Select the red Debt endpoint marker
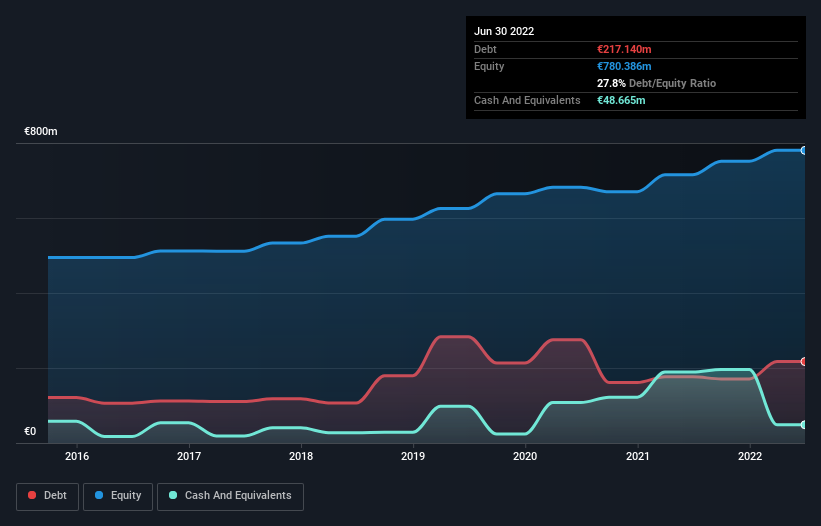The height and width of the screenshot is (526, 821). click(x=804, y=362)
